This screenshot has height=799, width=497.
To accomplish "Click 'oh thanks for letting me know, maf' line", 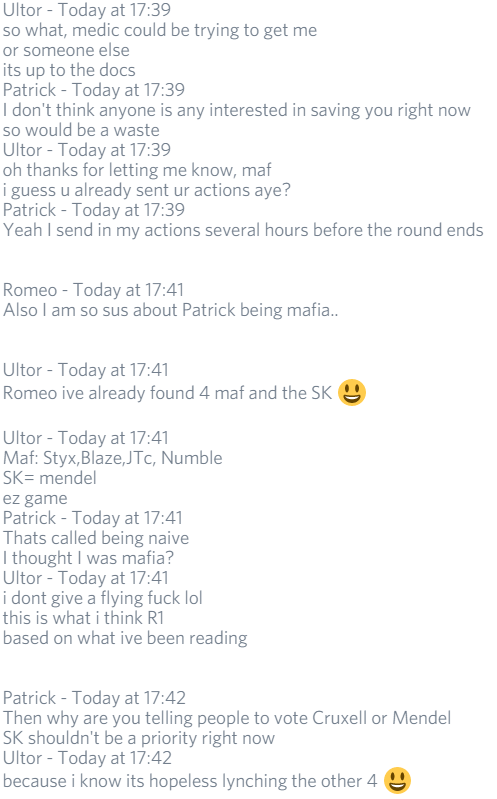I will point(137,170).
